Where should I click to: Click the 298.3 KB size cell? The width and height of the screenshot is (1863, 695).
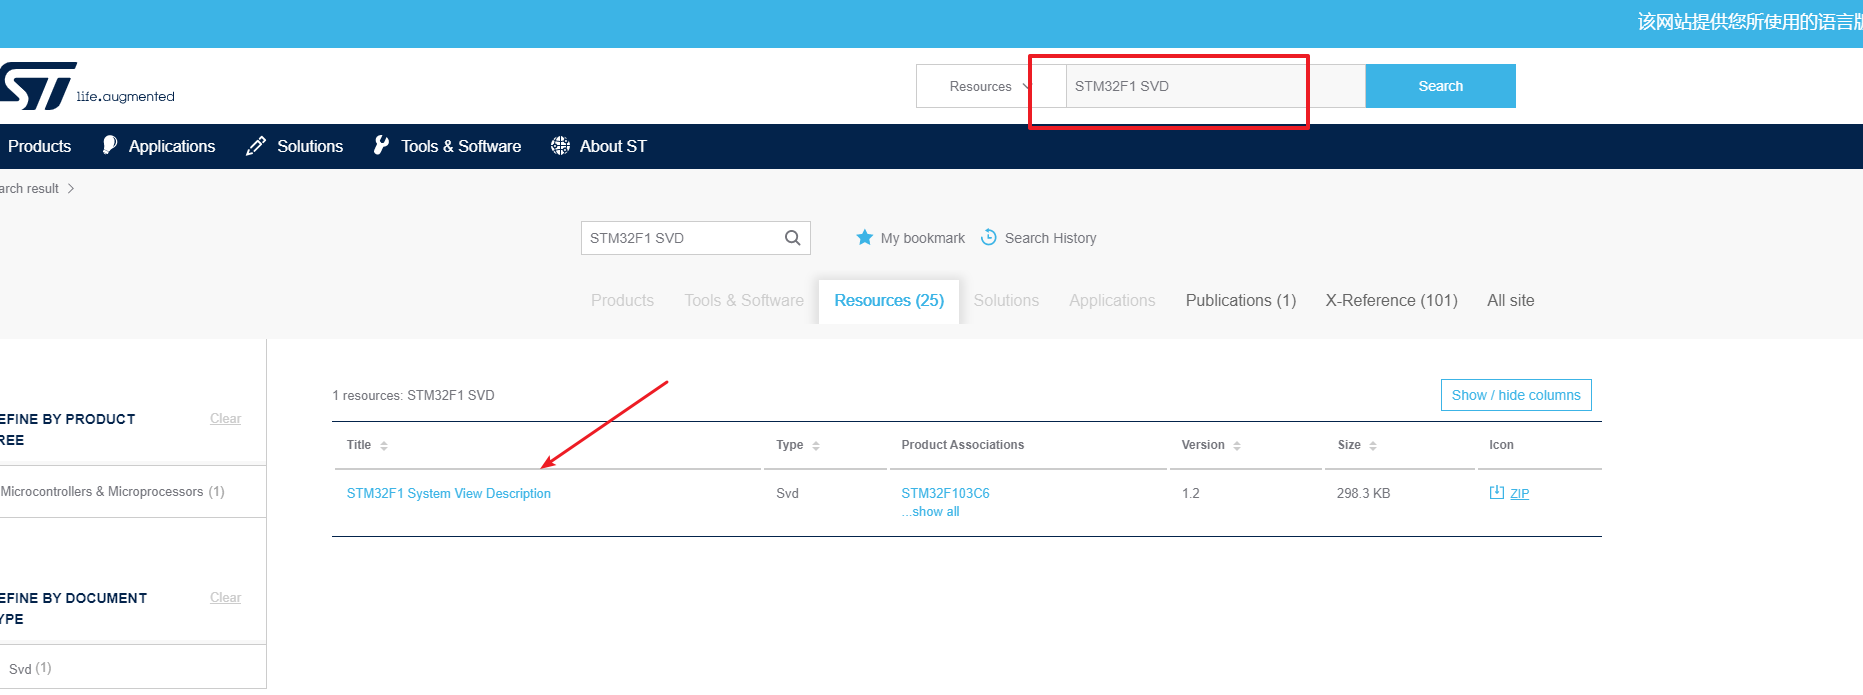pyautogui.click(x=1363, y=493)
